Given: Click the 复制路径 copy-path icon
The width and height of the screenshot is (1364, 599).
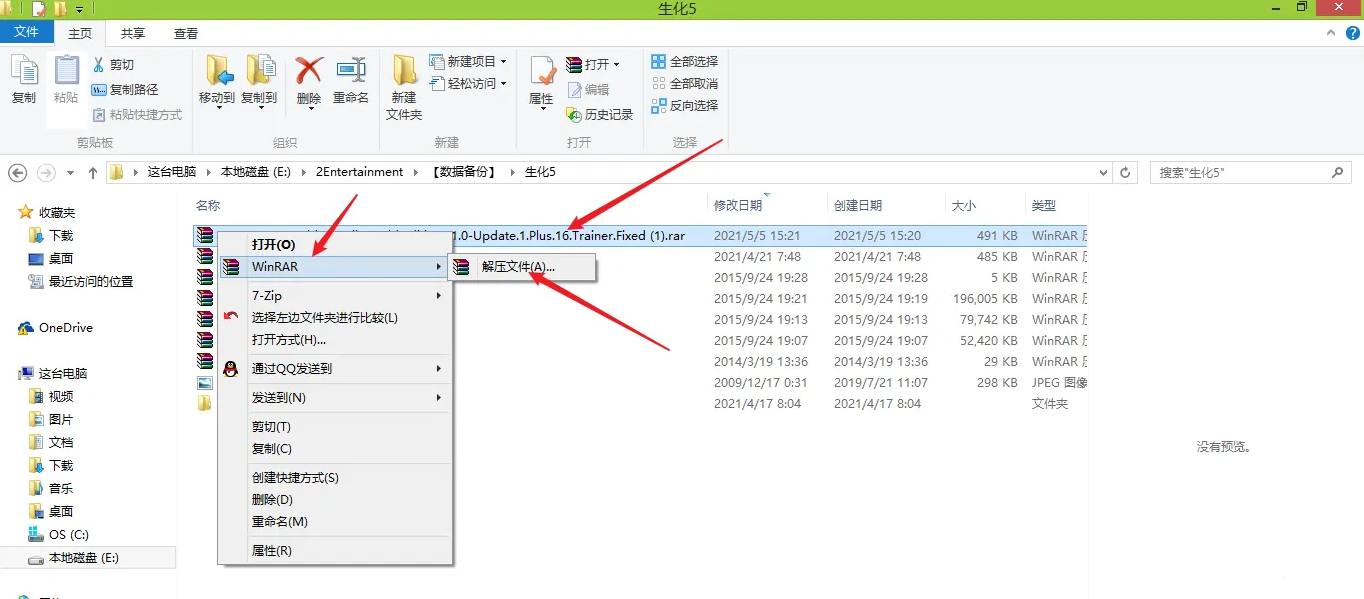Looking at the screenshot, I should click(100, 90).
